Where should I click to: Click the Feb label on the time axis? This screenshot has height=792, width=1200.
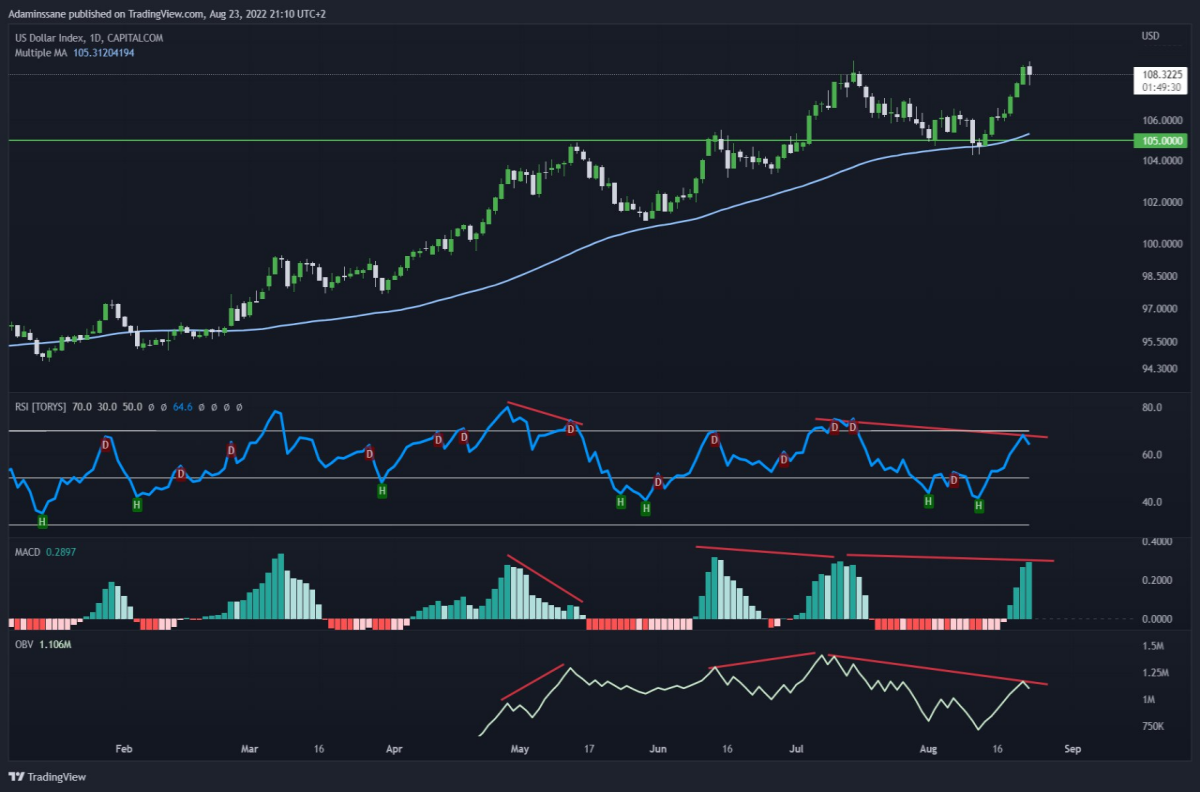[x=123, y=747]
